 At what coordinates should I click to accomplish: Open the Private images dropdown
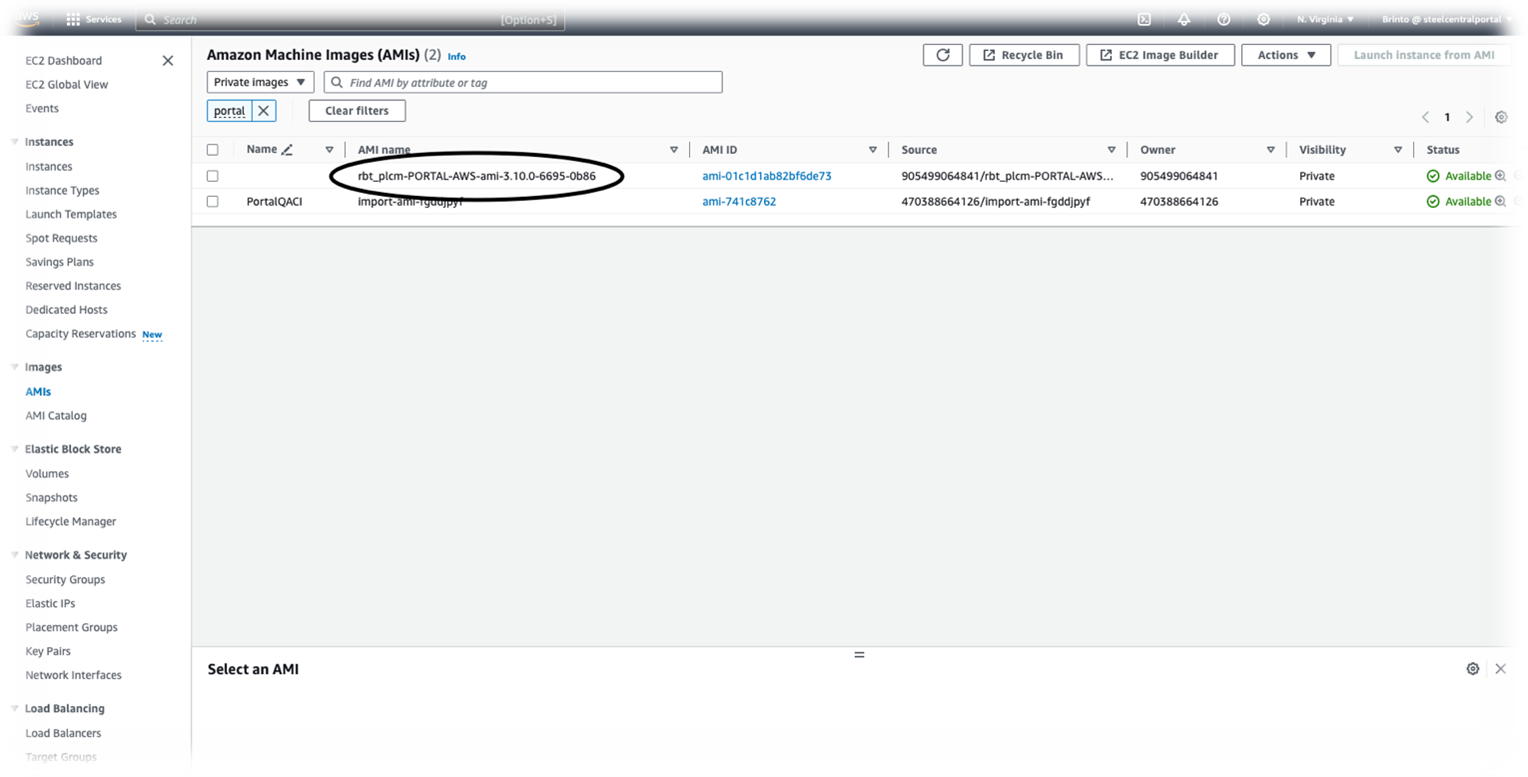(260, 82)
